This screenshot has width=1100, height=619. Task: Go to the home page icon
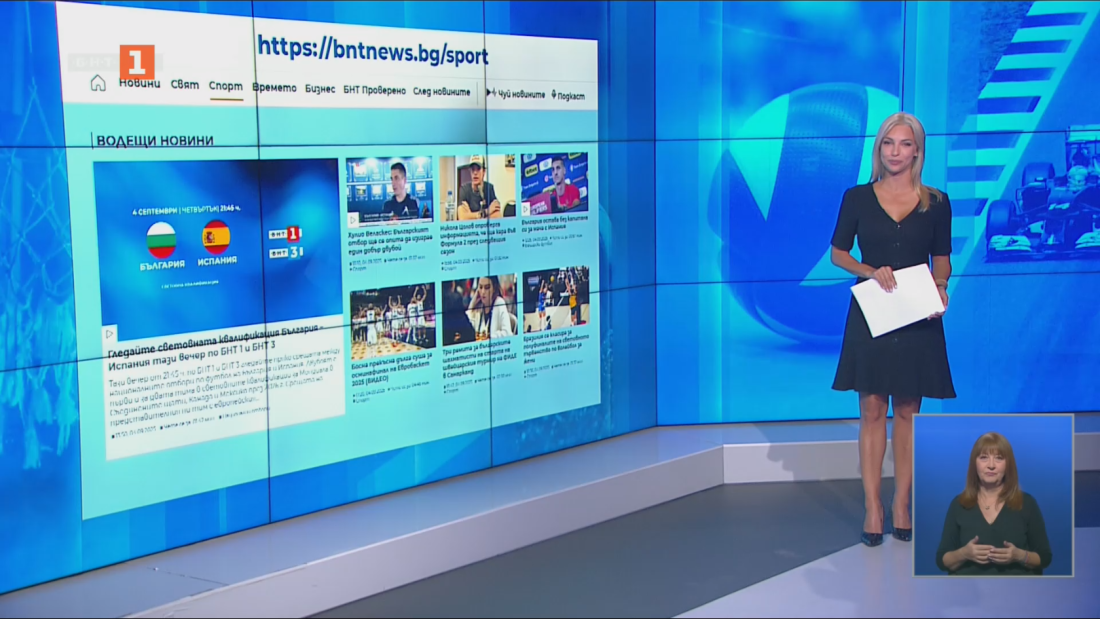(x=98, y=84)
